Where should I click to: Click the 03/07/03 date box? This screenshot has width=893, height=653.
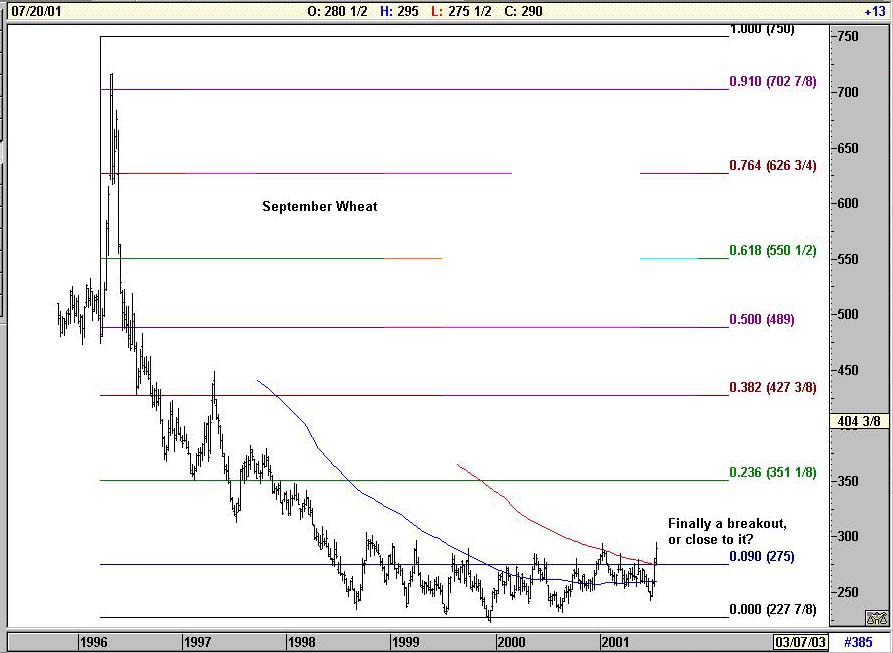[x=800, y=642]
